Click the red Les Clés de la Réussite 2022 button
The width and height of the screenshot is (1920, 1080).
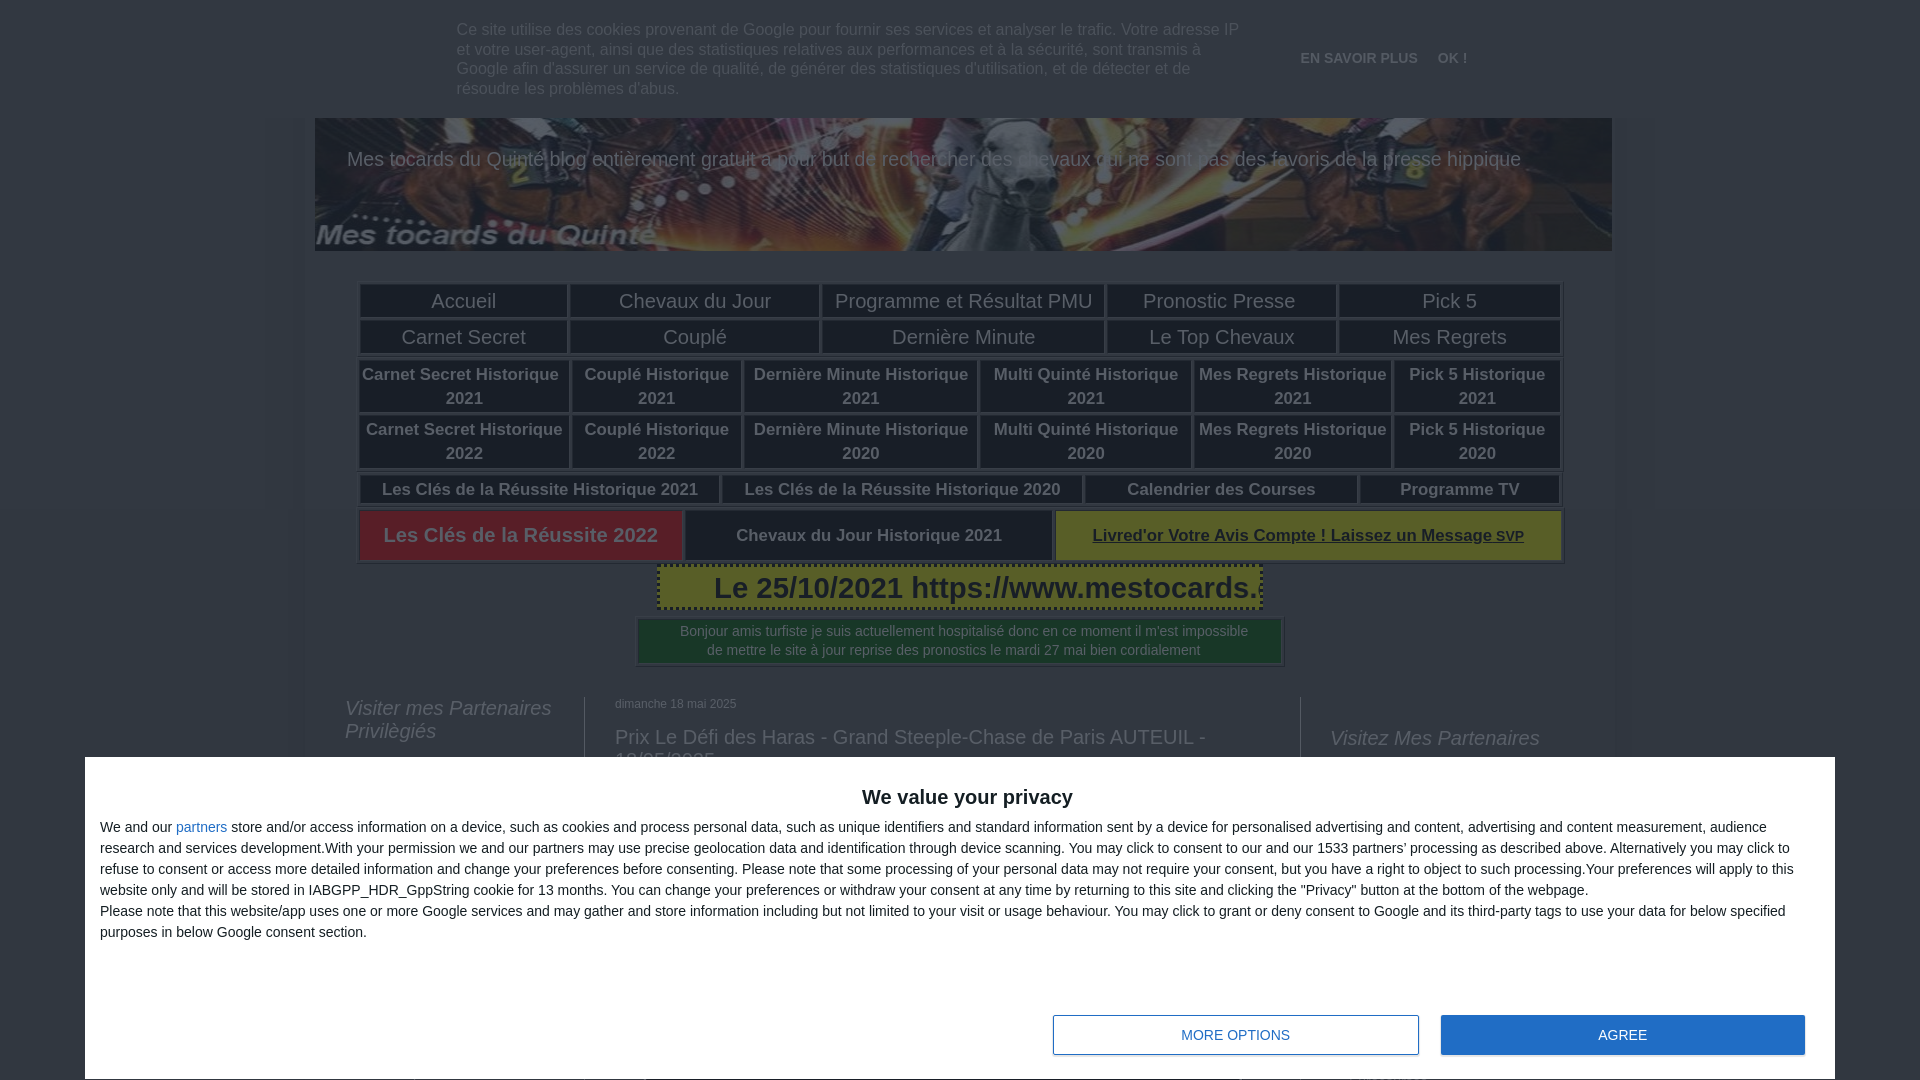pos(520,535)
